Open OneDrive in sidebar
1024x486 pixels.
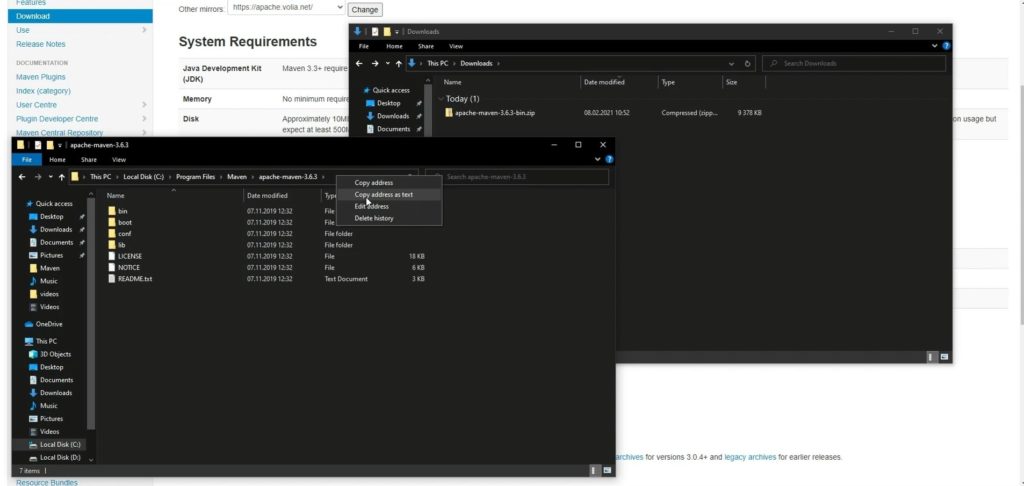pyautogui.click(x=44, y=324)
